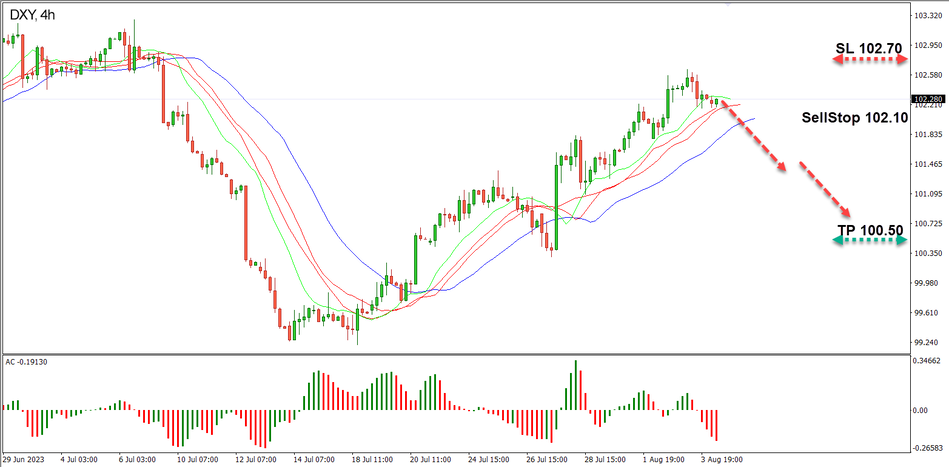Click the current price tag 102.280

click(928, 99)
